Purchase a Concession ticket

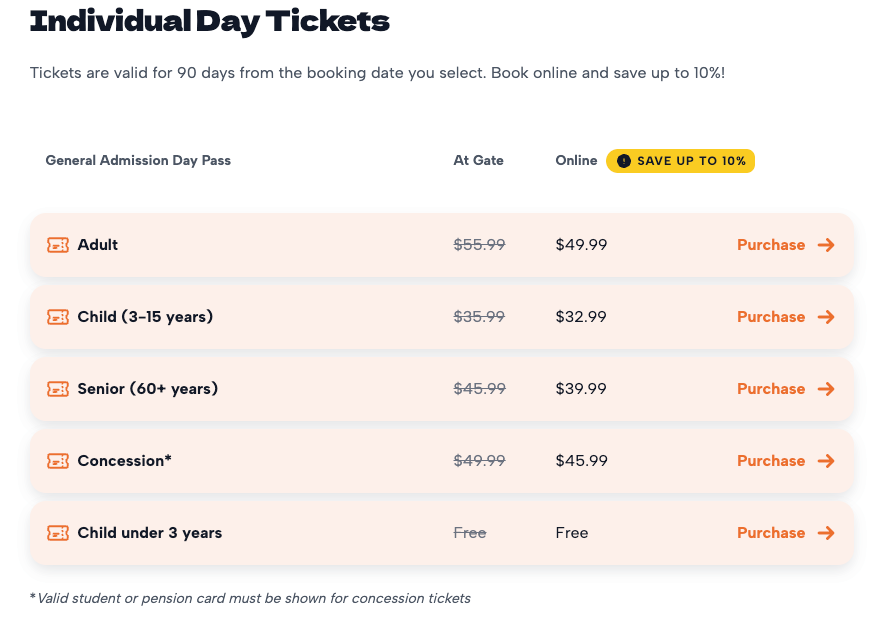(771, 461)
